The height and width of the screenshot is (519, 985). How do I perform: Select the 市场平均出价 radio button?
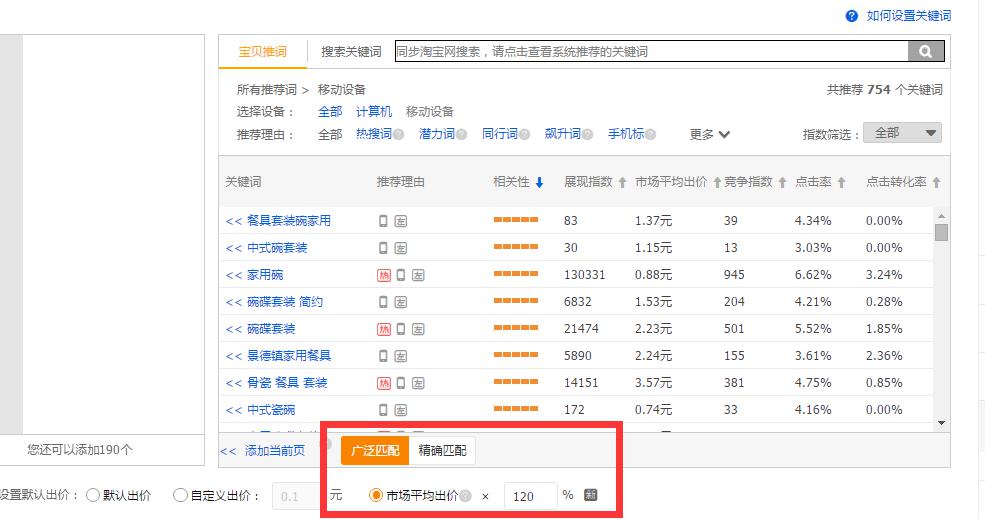pyautogui.click(x=376, y=495)
